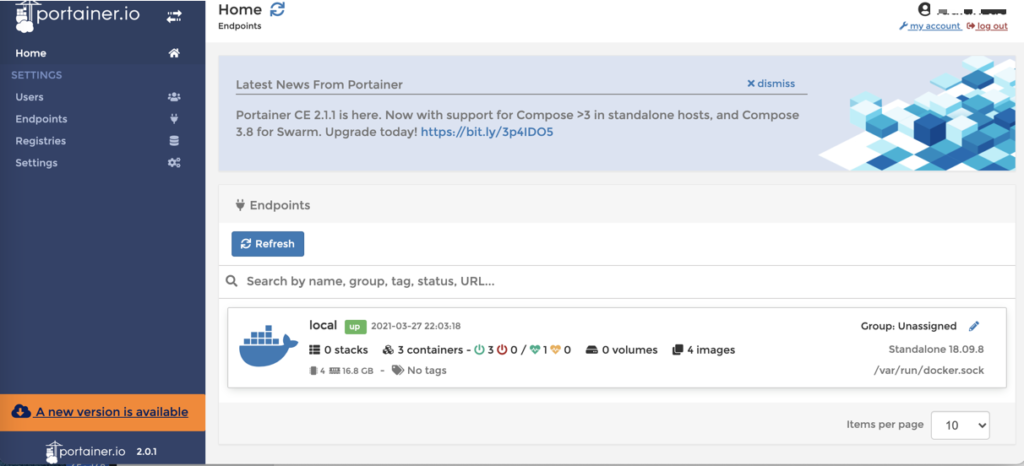The image size is (1024, 466).
Task: Click the log out link
Action: coord(987,26)
